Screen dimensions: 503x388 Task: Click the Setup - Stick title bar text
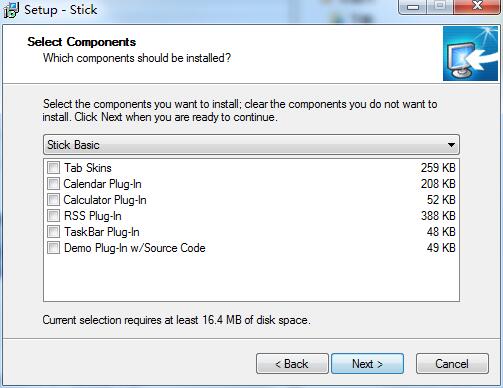click(61, 9)
